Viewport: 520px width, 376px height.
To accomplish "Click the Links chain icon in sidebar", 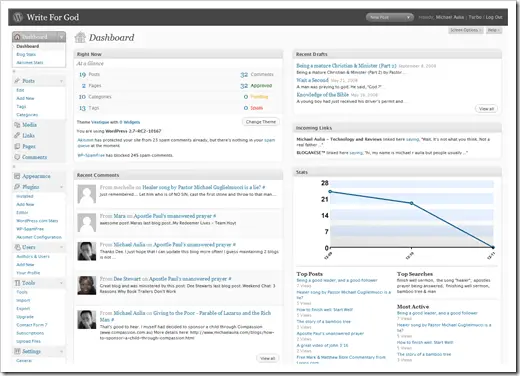I will 17,135.
